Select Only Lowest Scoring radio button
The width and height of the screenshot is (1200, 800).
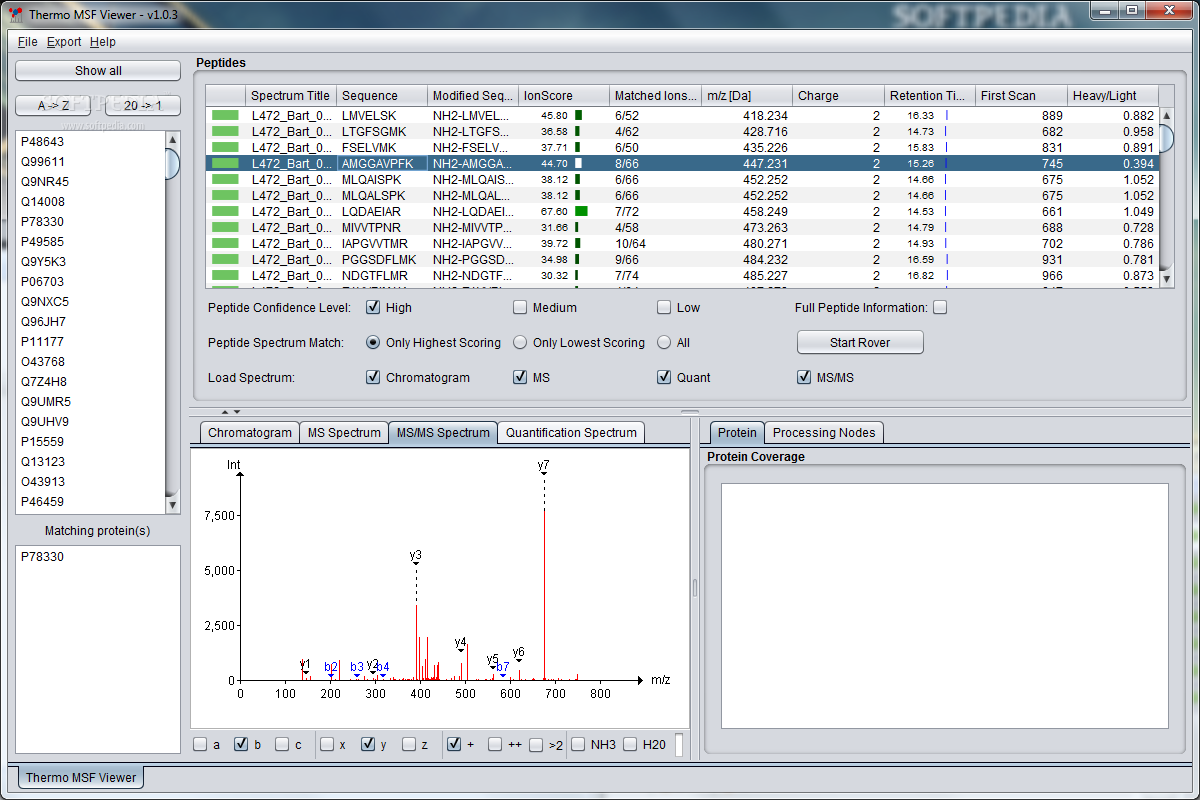(x=520, y=342)
